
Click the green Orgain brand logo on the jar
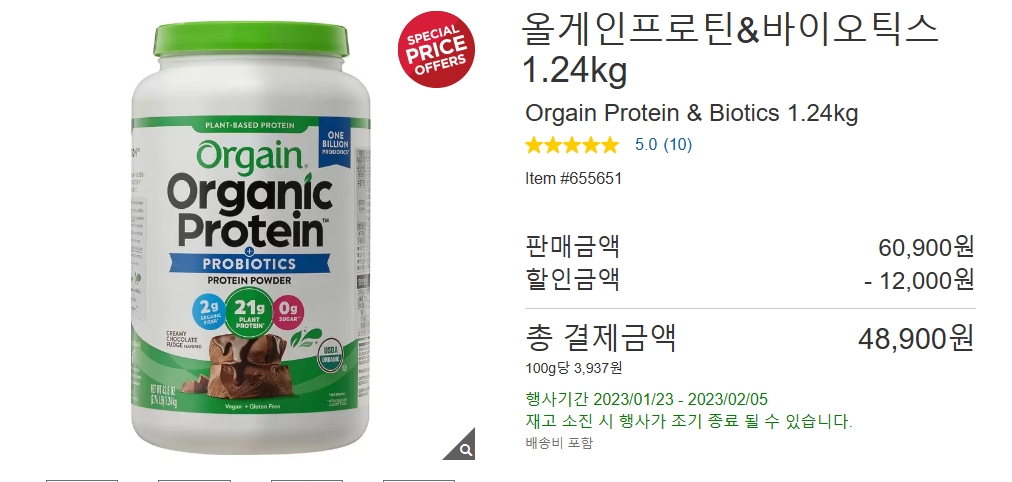(252, 156)
